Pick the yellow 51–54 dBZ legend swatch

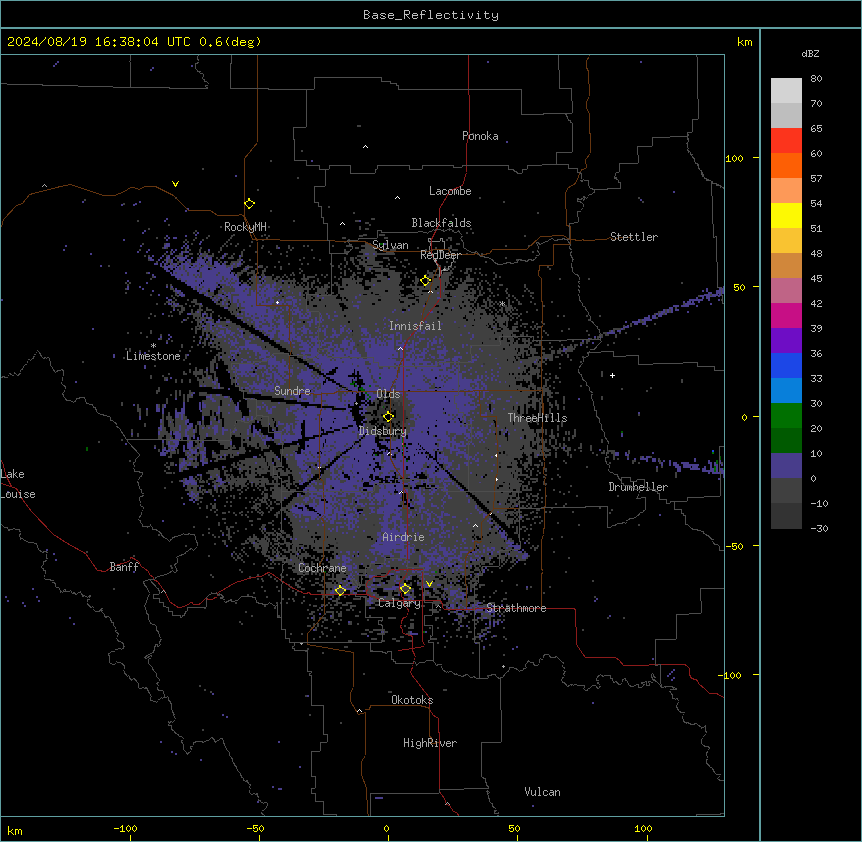pyautogui.click(x=786, y=215)
